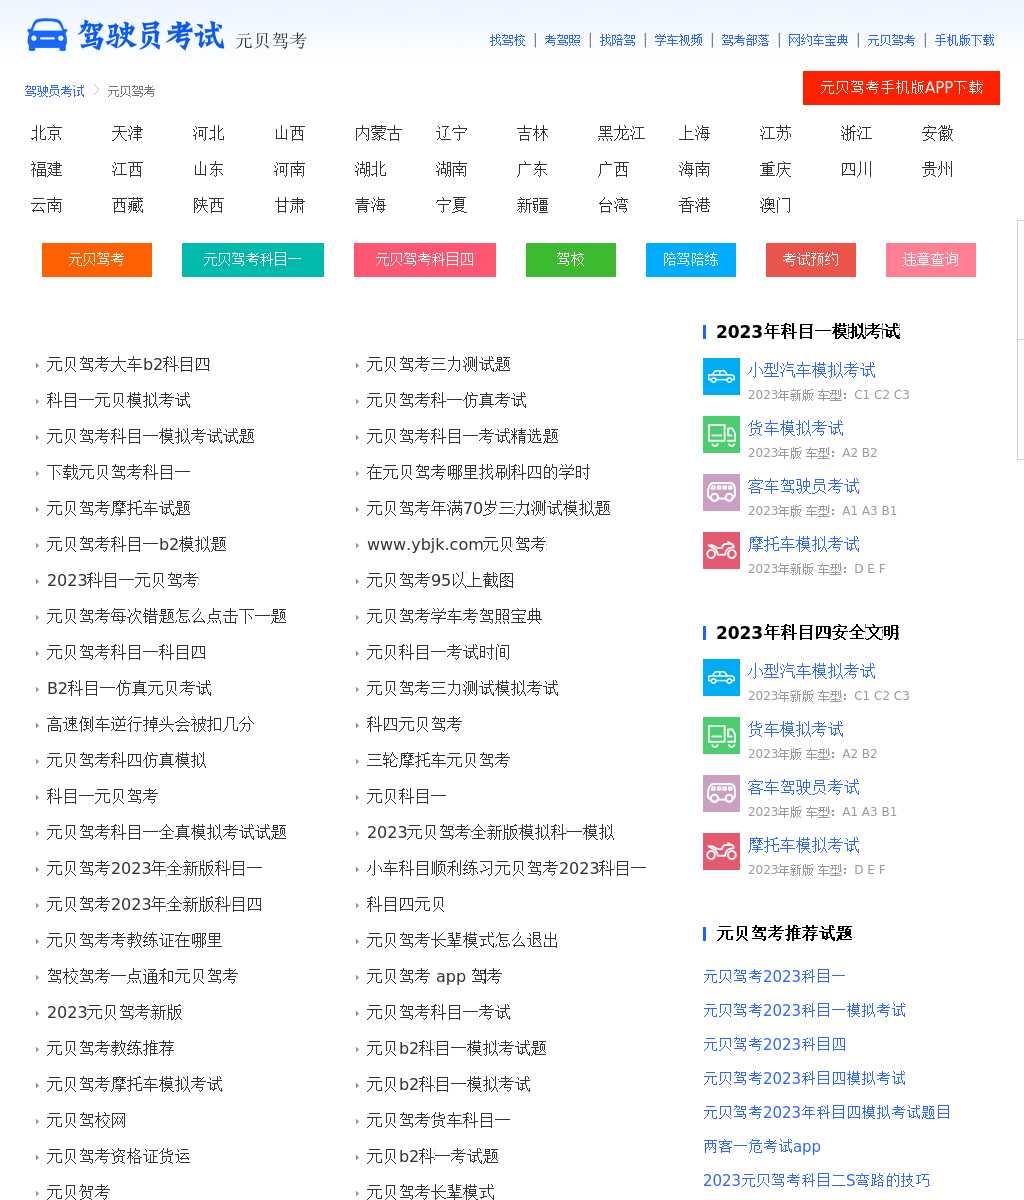The width and height of the screenshot is (1024, 1200).
Task: Click bus icon under 2023年科目一模拟考试
Action: (x=721, y=493)
